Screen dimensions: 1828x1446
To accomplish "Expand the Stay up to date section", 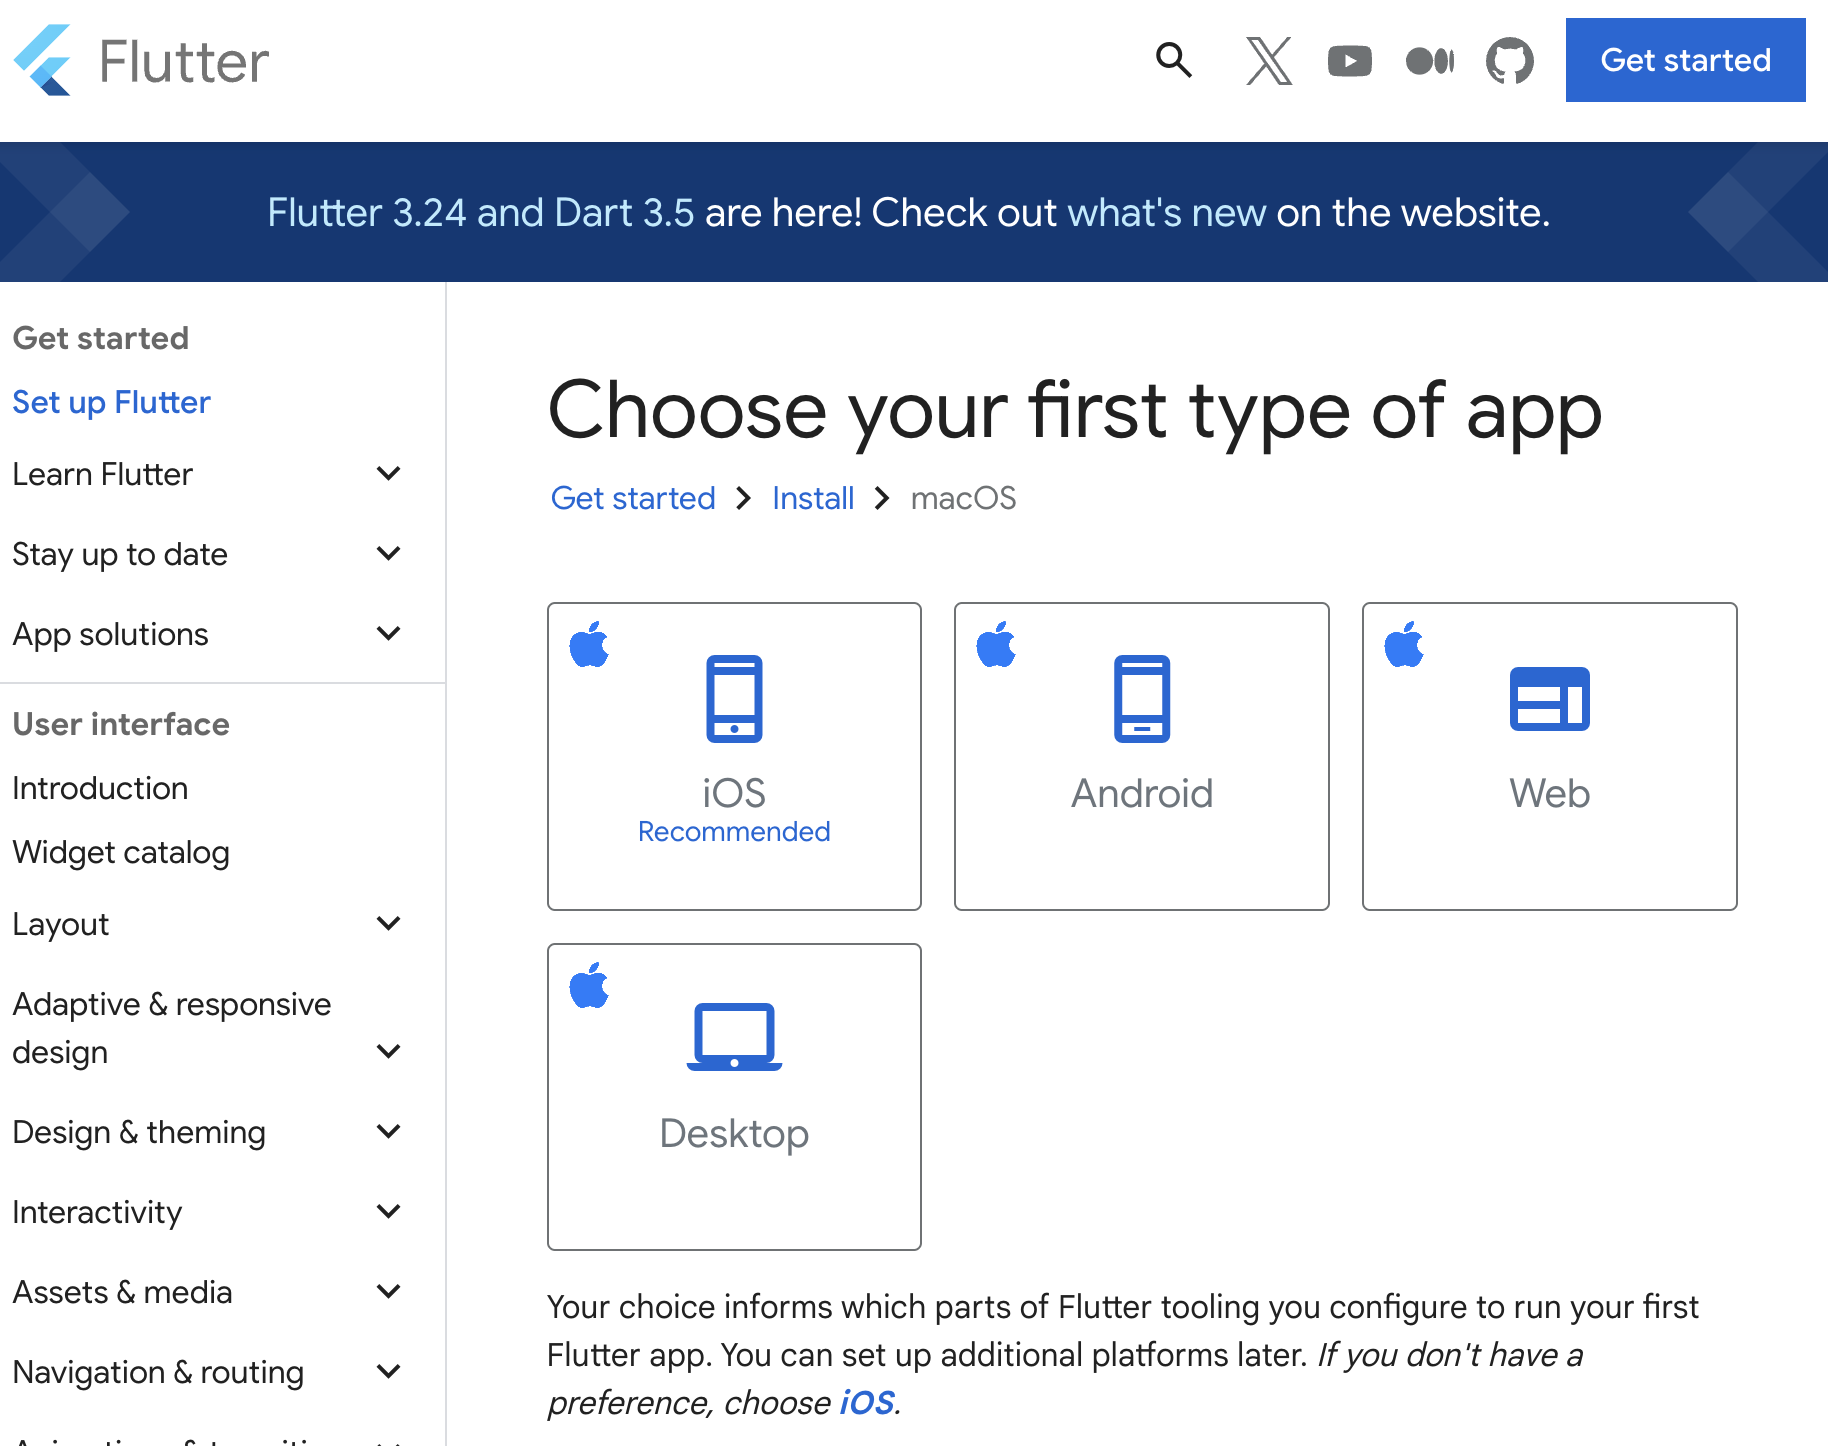I will coord(389,553).
